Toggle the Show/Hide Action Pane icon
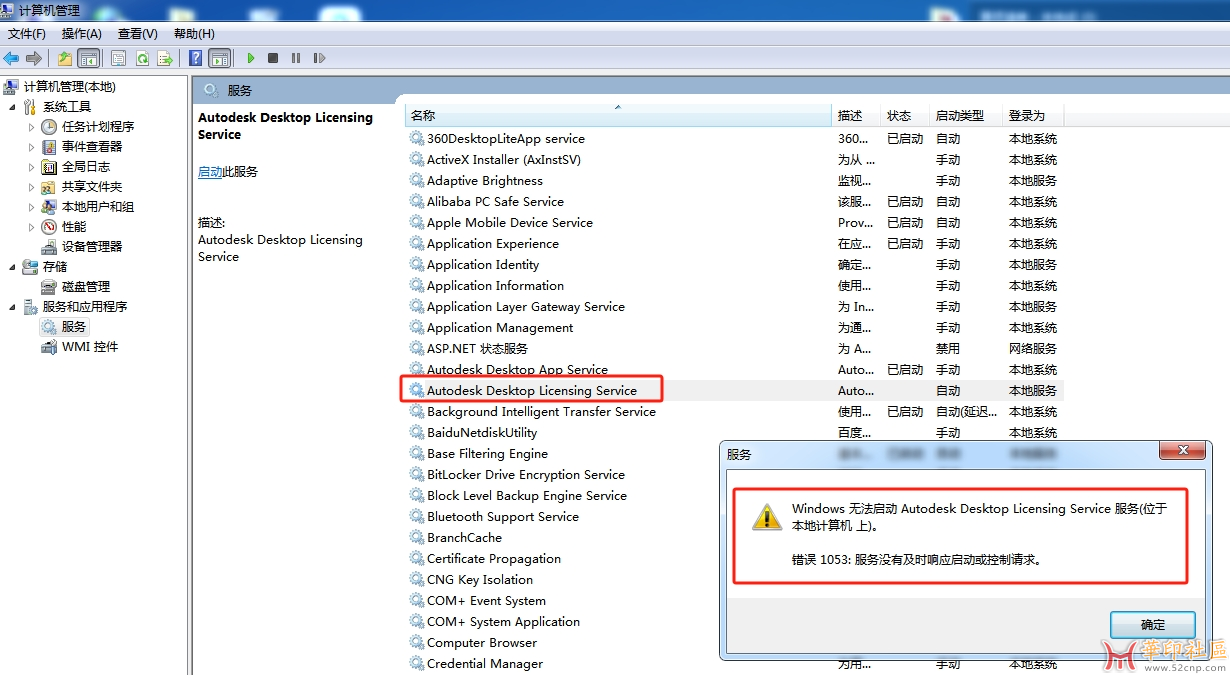1230x675 pixels. point(220,59)
